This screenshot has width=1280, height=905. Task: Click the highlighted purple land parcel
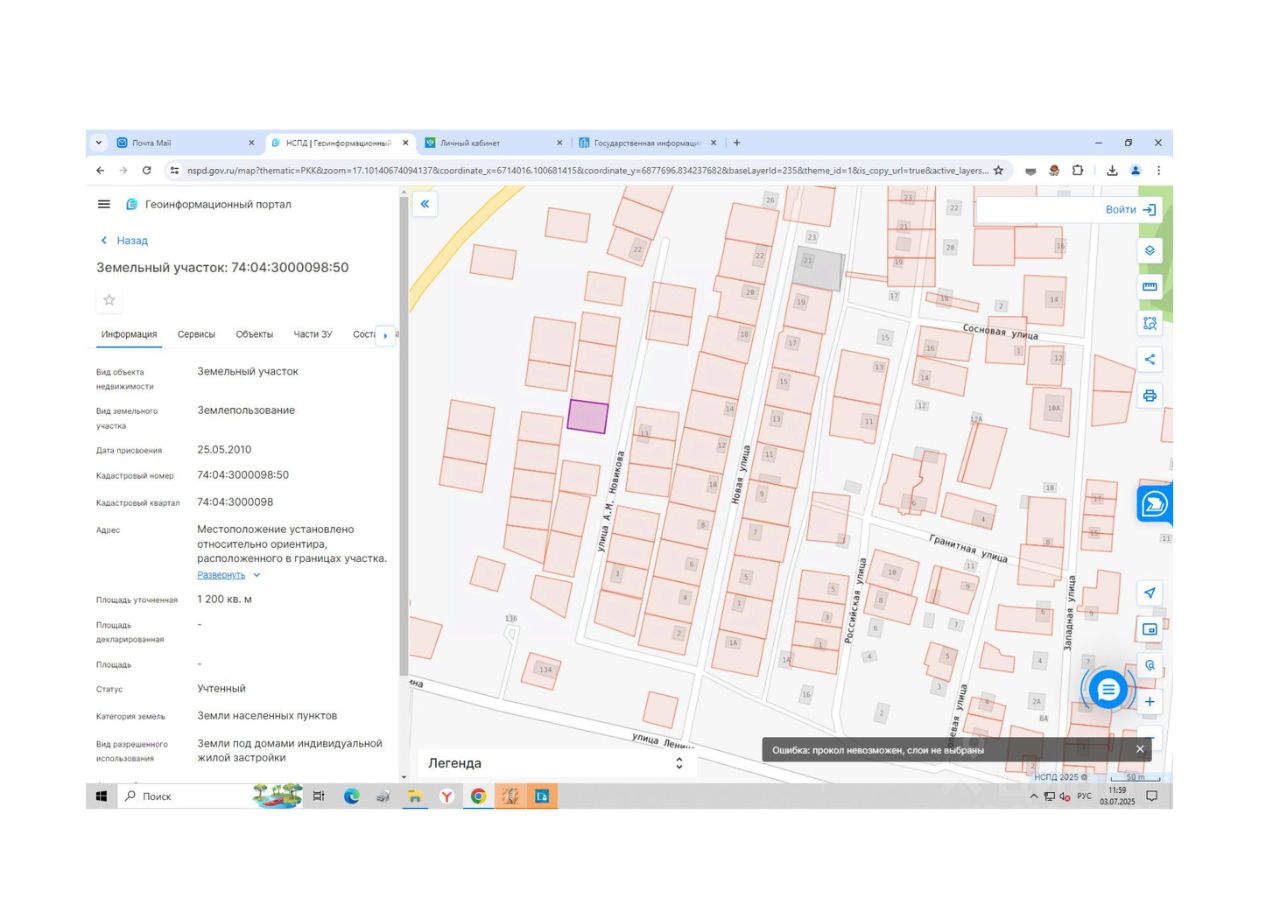[588, 416]
